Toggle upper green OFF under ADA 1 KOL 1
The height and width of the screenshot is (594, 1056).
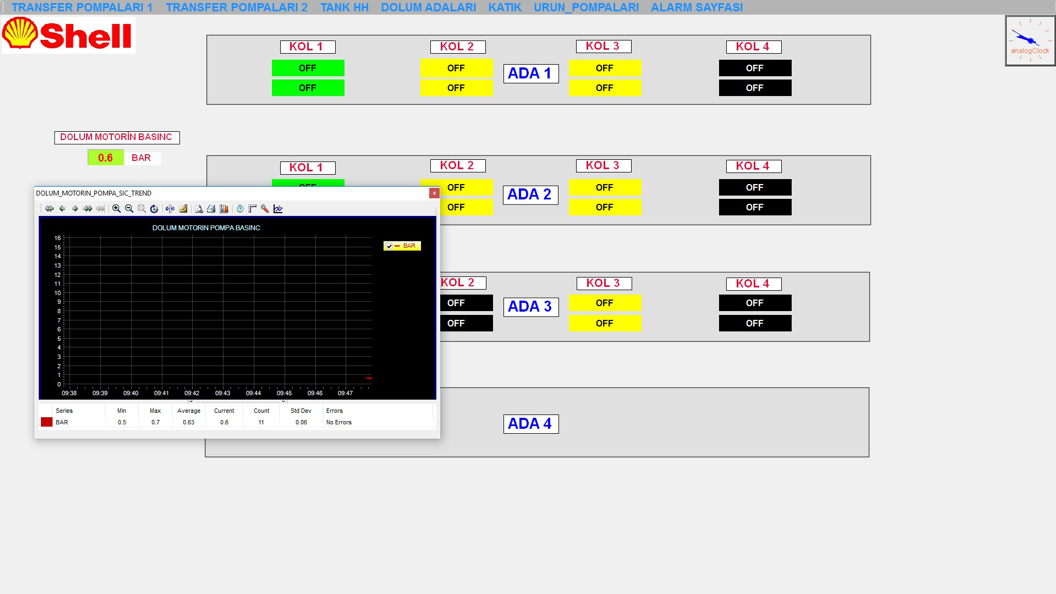tap(308, 68)
